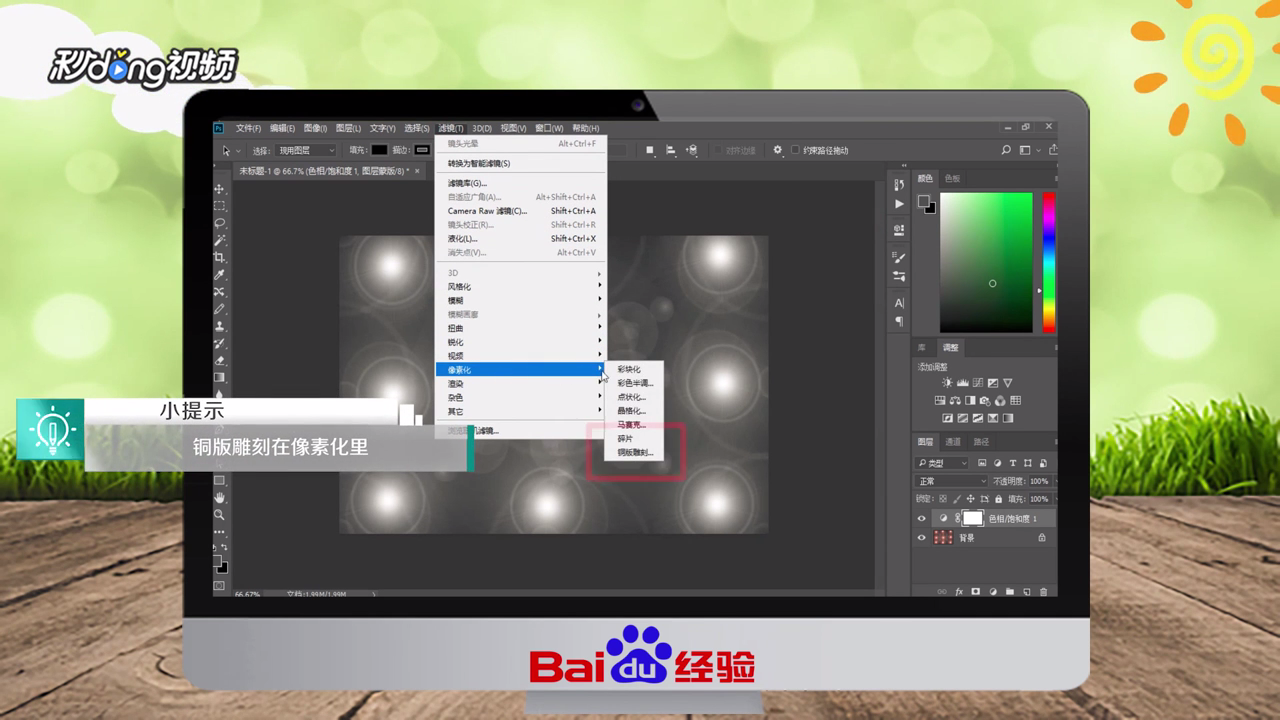This screenshot has width=1280, height=720.
Task: Expand the 渲染 submenu
Action: (521, 384)
